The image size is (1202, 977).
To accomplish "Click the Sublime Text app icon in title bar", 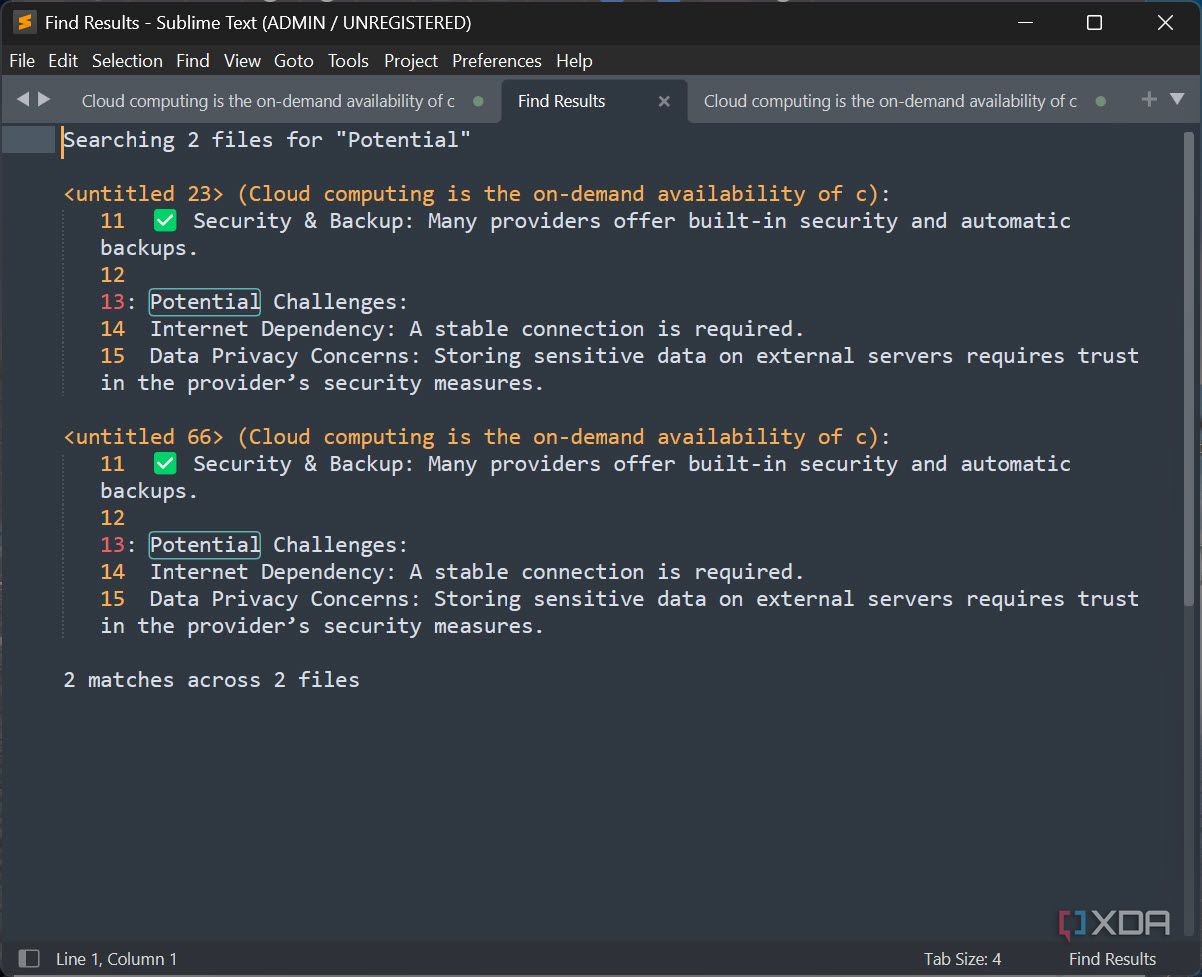I will [x=25, y=22].
